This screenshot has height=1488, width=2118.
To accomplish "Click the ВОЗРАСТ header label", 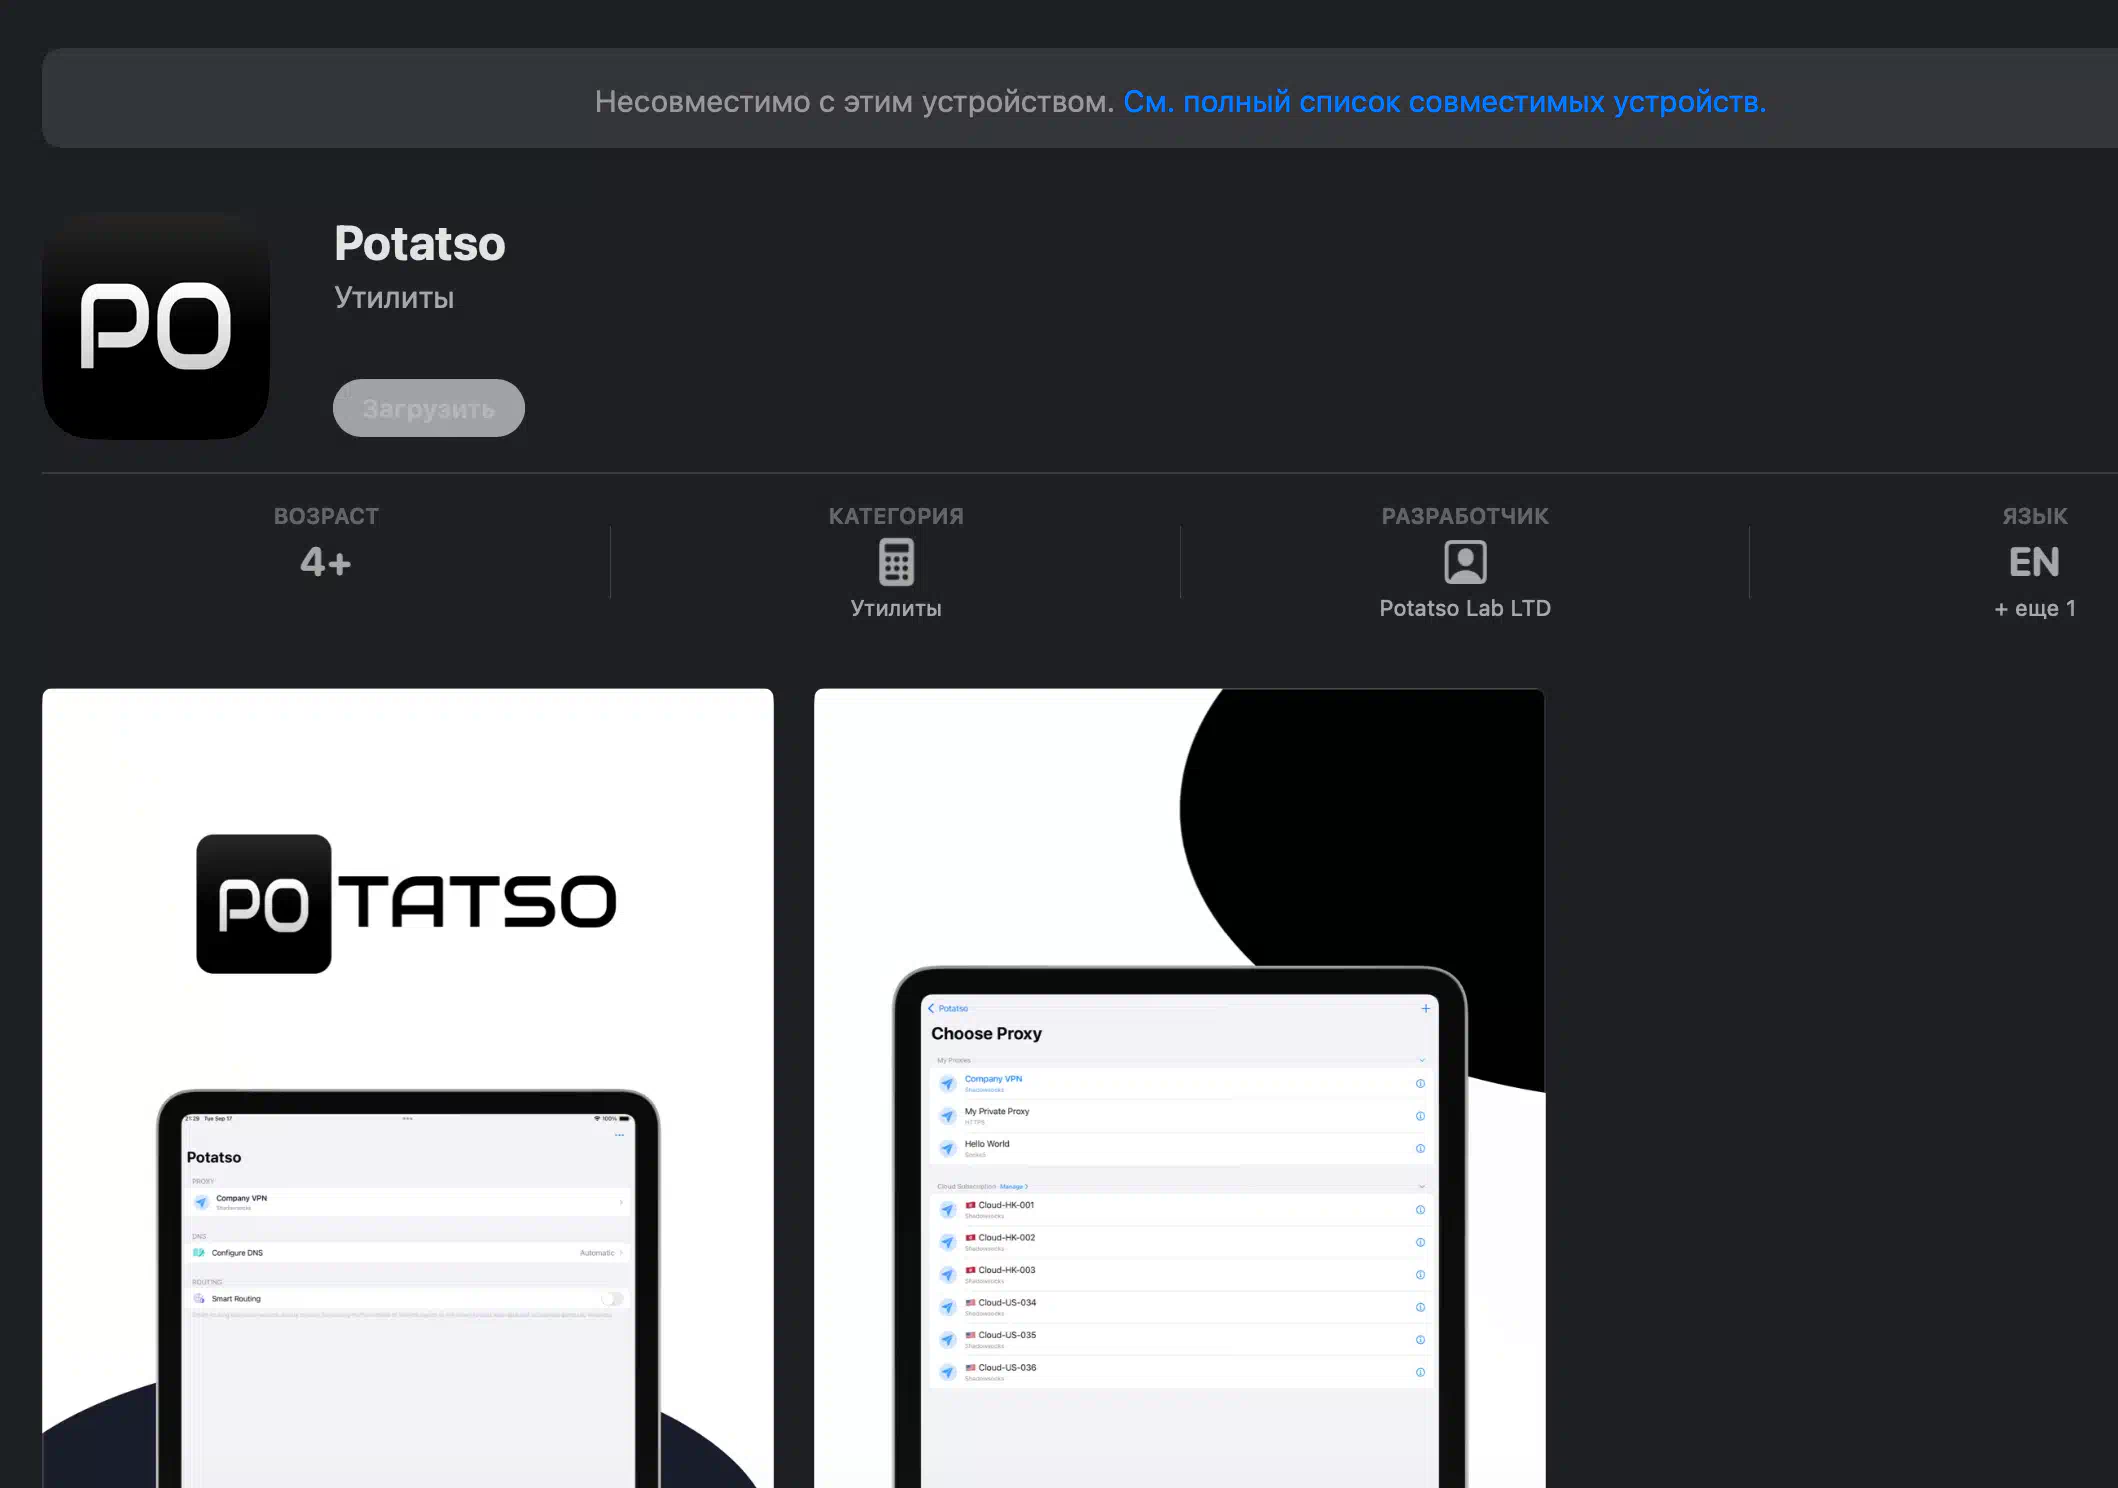I will (x=326, y=516).
